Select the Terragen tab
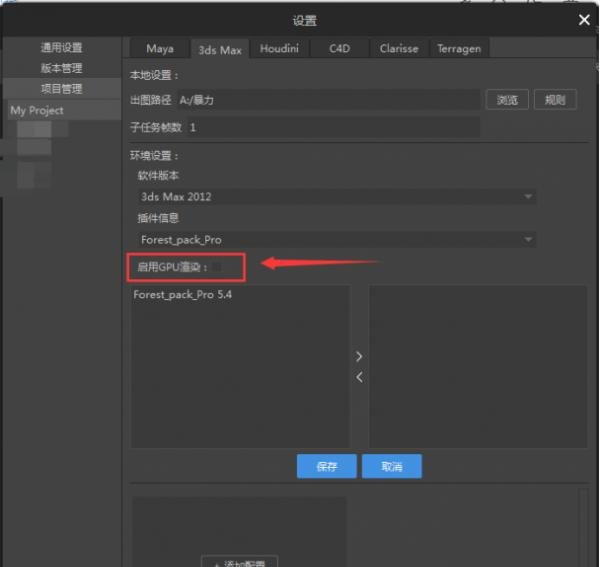 (459, 49)
